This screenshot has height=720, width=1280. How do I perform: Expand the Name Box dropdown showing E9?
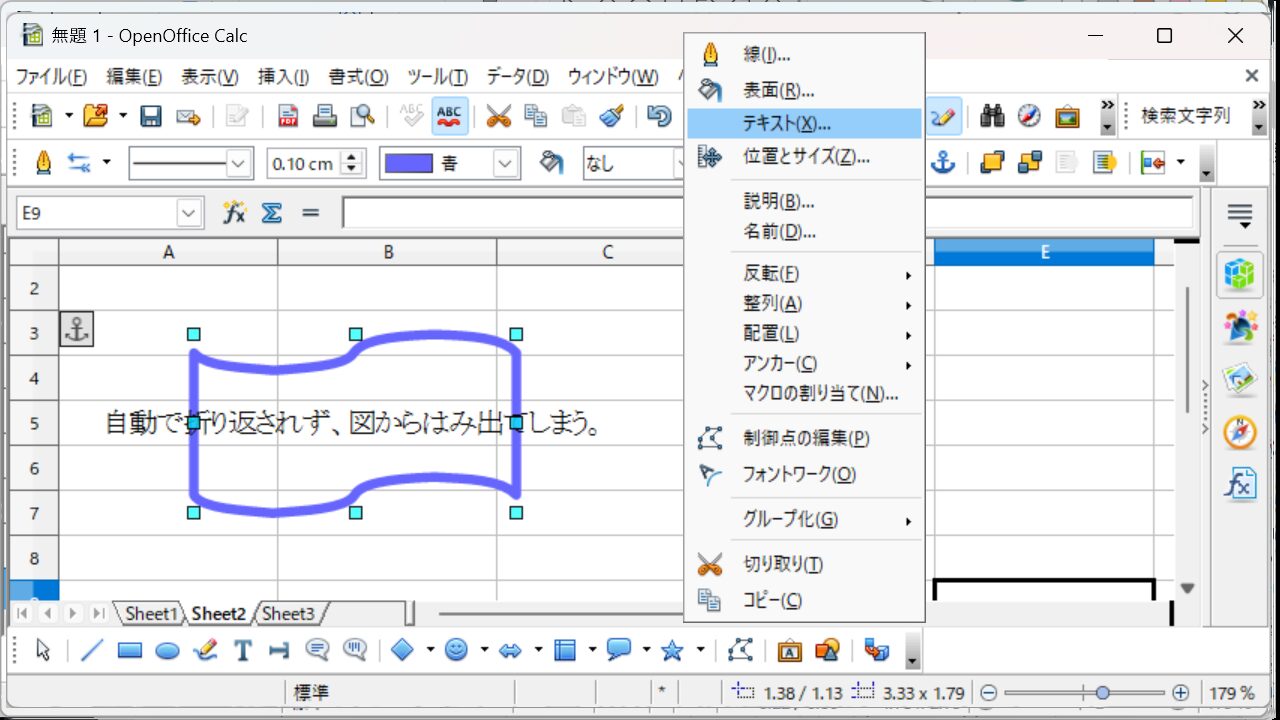[x=189, y=213]
